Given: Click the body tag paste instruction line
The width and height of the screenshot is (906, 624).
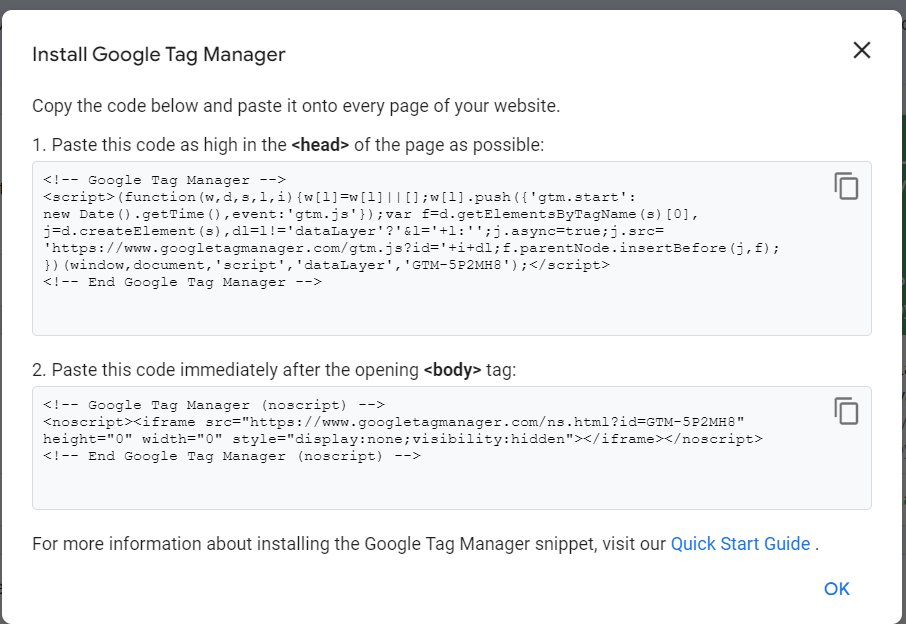Looking at the screenshot, I should [x=274, y=370].
